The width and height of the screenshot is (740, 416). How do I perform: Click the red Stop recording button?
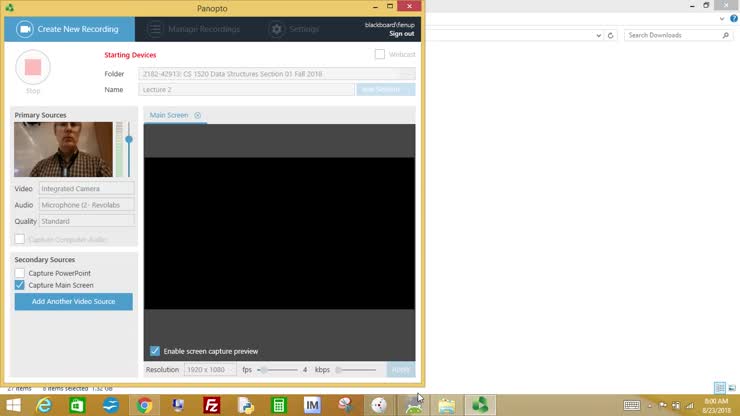33,68
